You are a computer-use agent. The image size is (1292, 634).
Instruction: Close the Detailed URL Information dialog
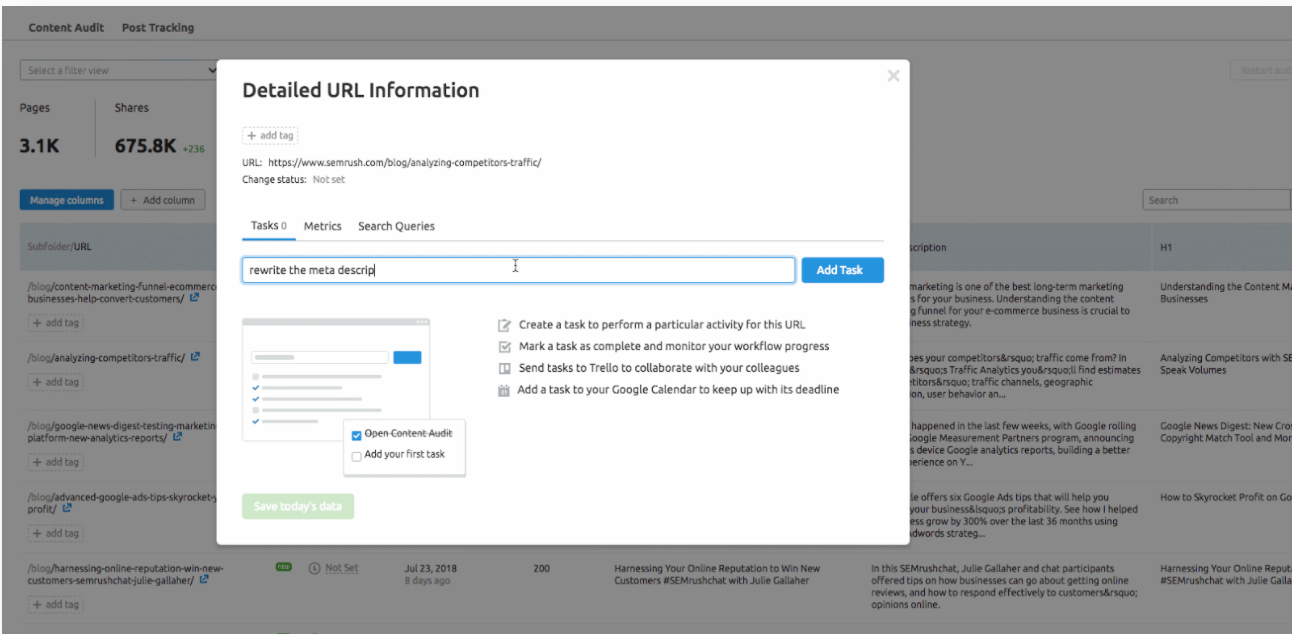pos(893,76)
